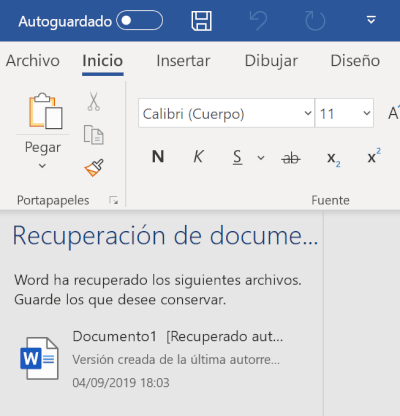Screen dimensions: 400x416
Task: Switch to the Insertar tab
Action: 183,61
